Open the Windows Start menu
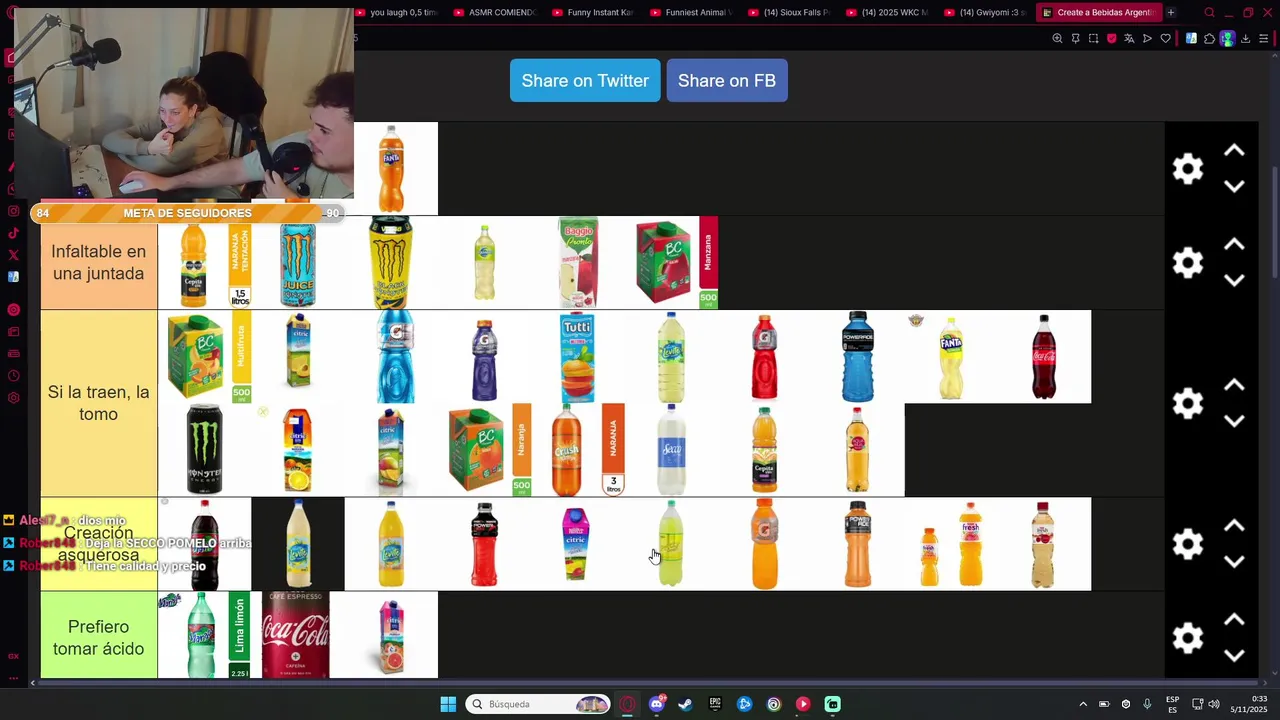 click(x=448, y=704)
